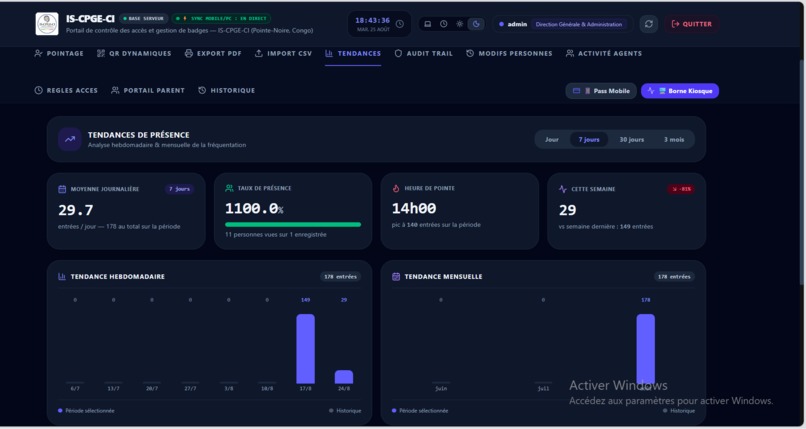The height and width of the screenshot is (429, 806).
Task: Click the IS-CPGE-CI school logo
Action: (x=47, y=24)
